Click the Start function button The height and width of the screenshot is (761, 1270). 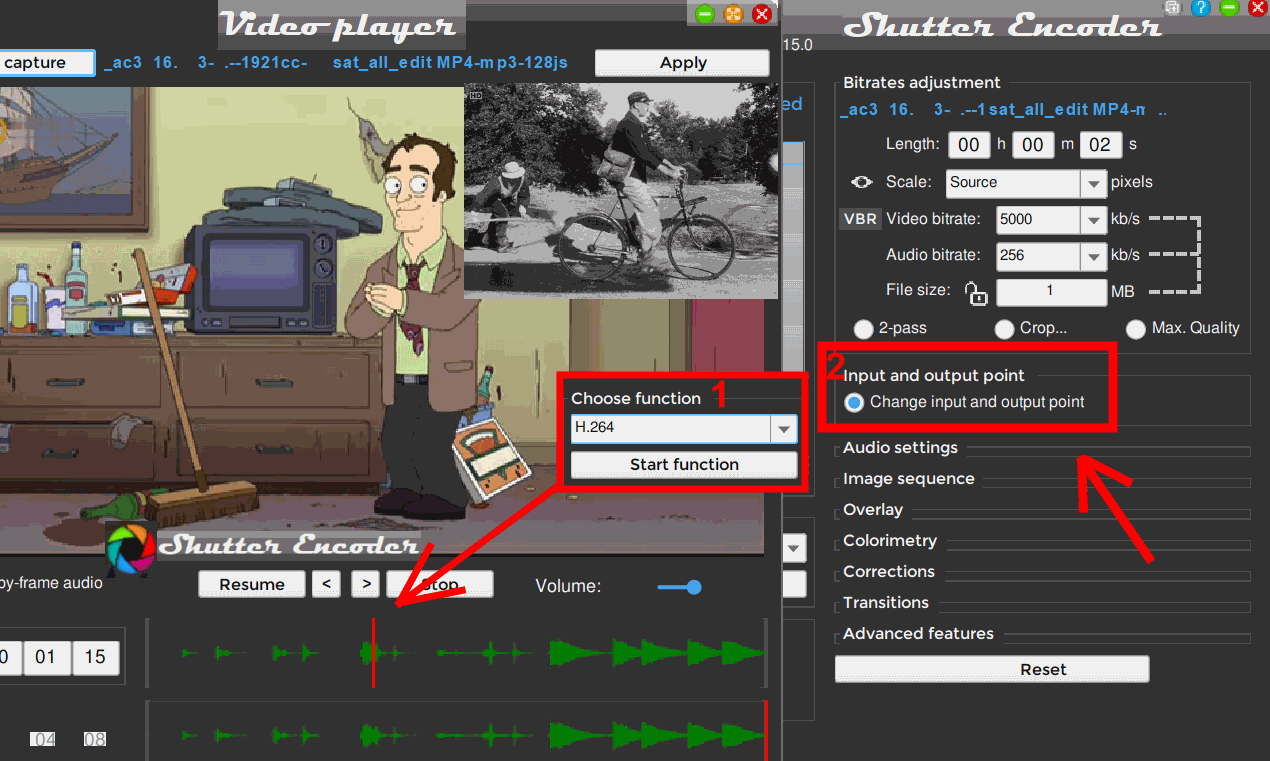coord(684,465)
